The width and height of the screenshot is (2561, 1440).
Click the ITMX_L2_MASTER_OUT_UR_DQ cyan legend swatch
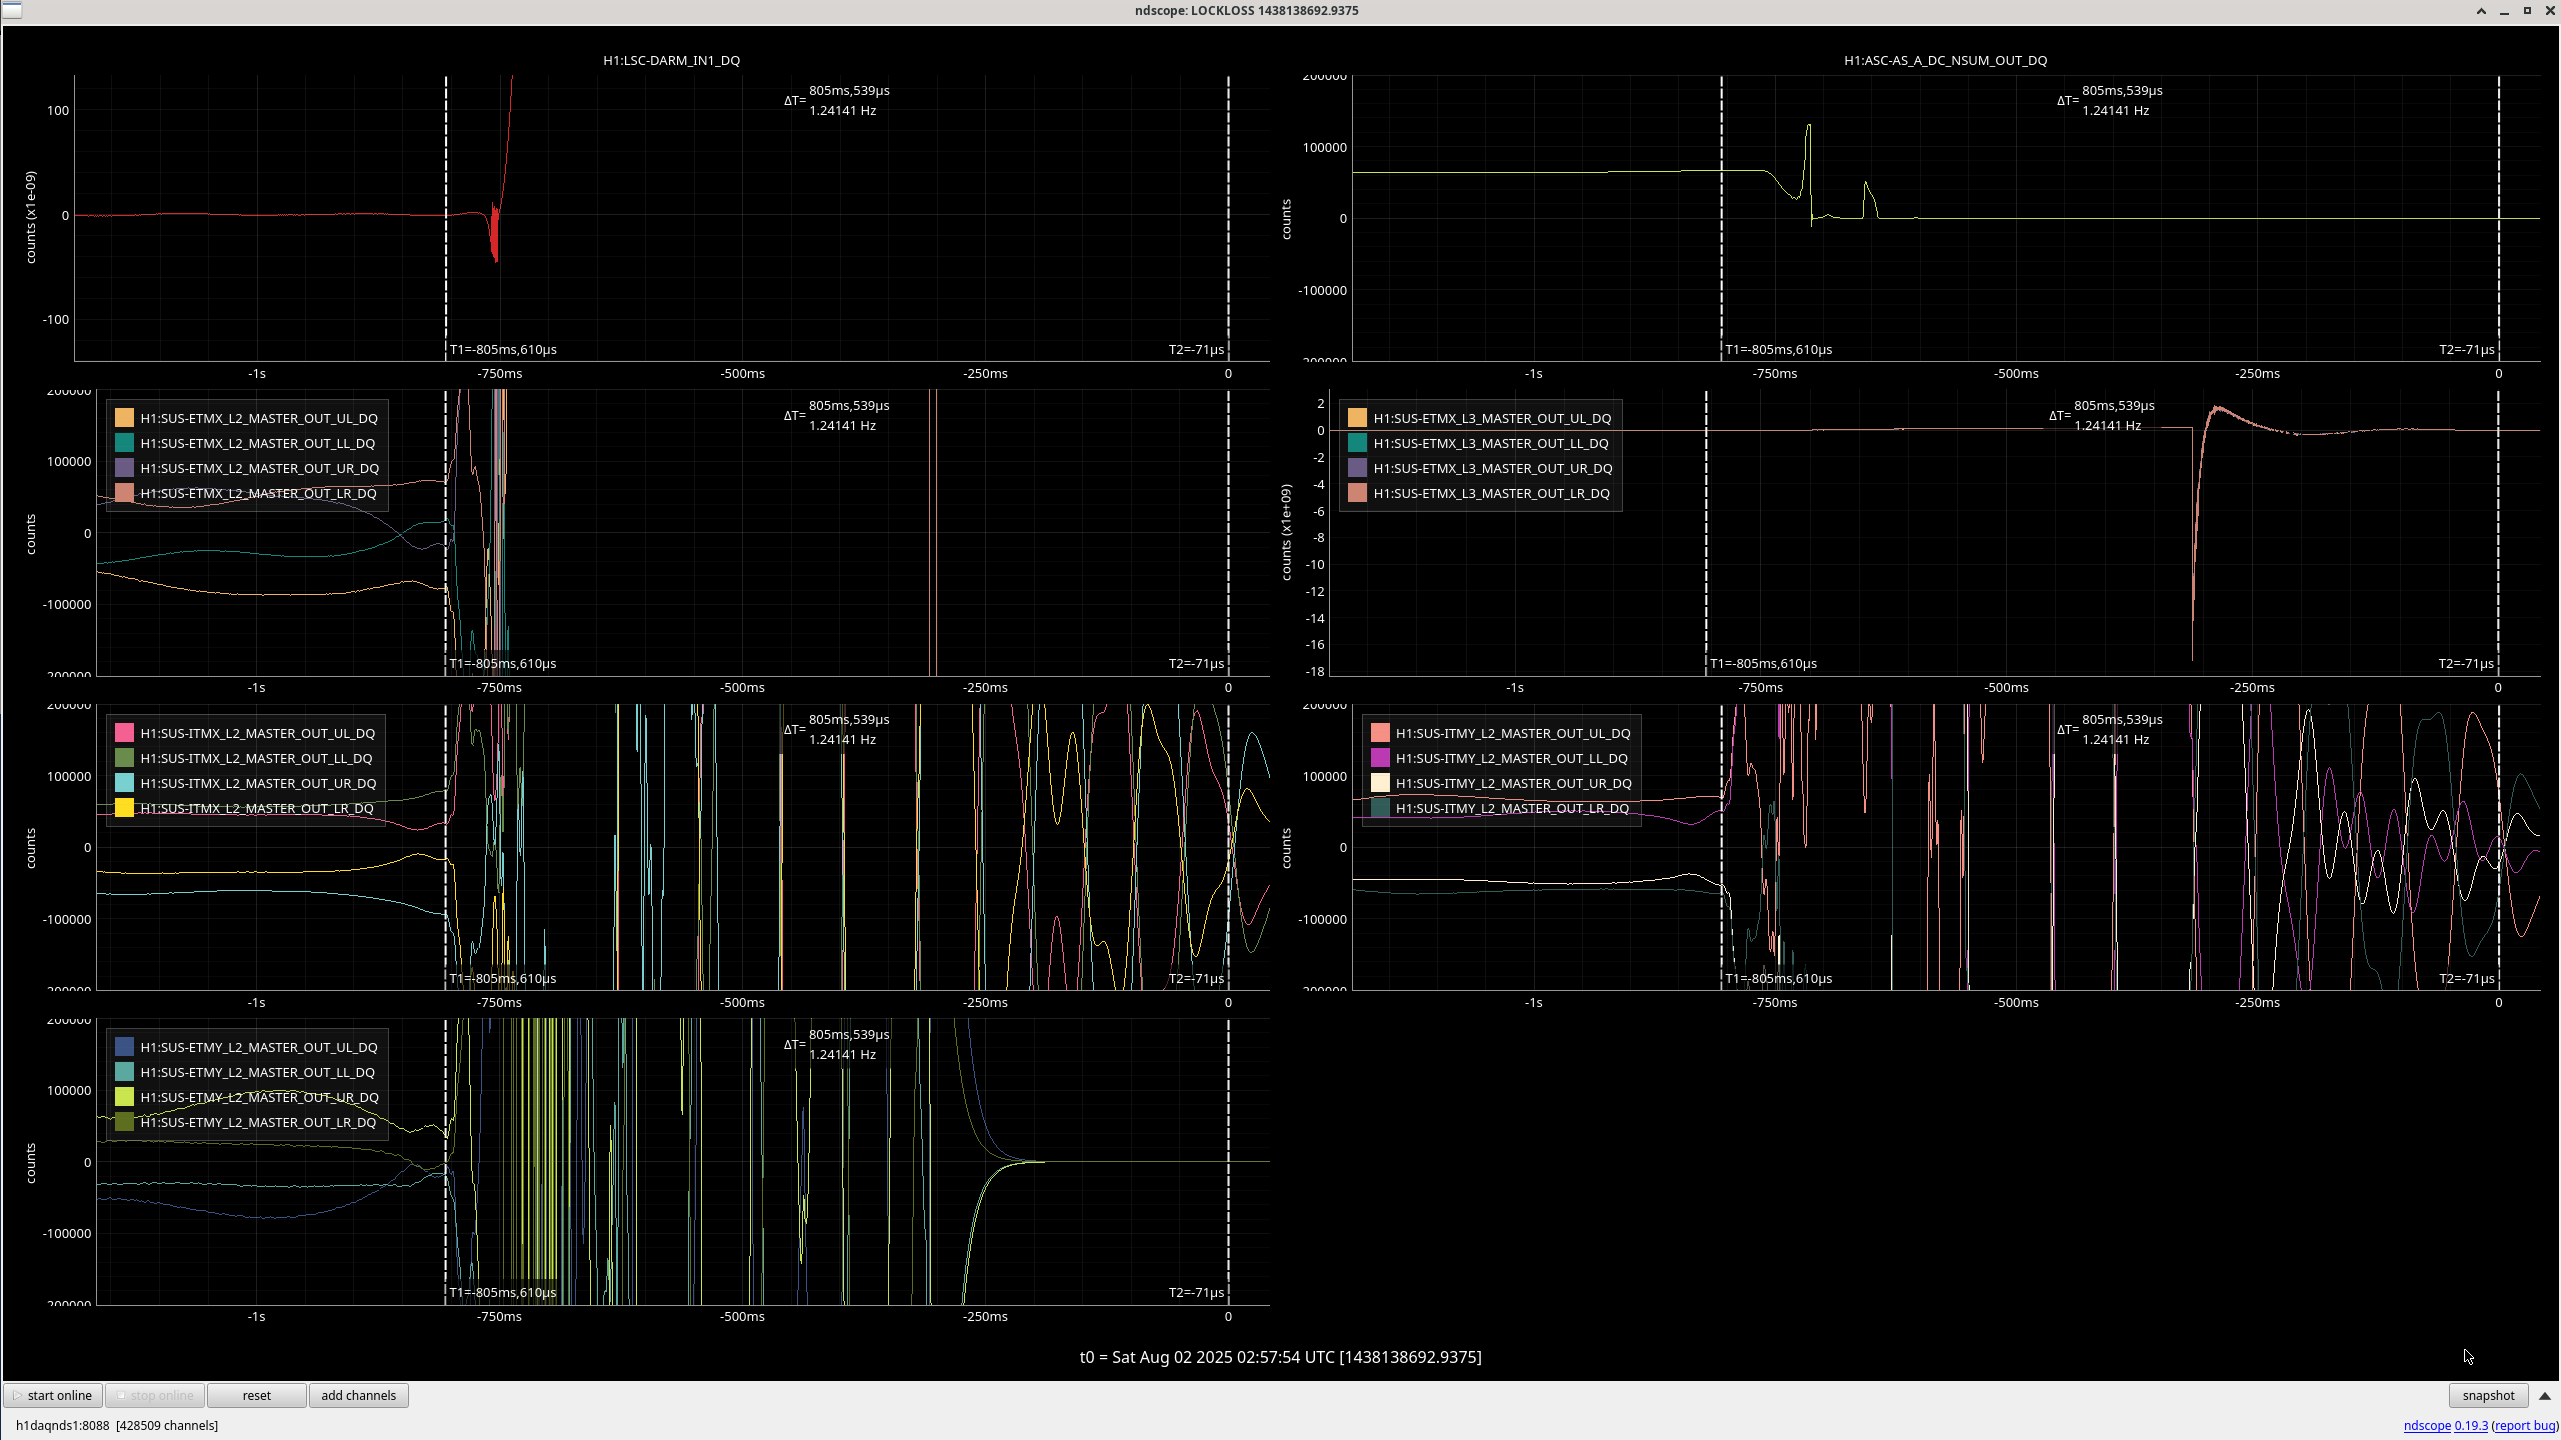pos(124,783)
